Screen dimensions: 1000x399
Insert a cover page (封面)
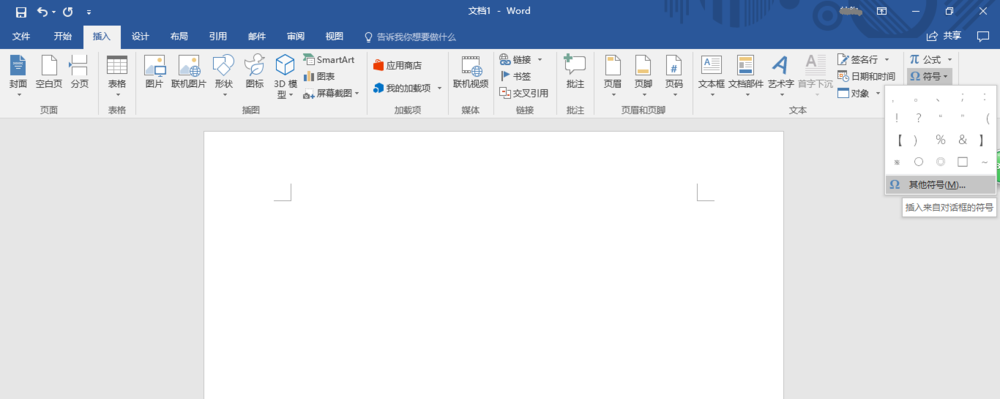18,75
